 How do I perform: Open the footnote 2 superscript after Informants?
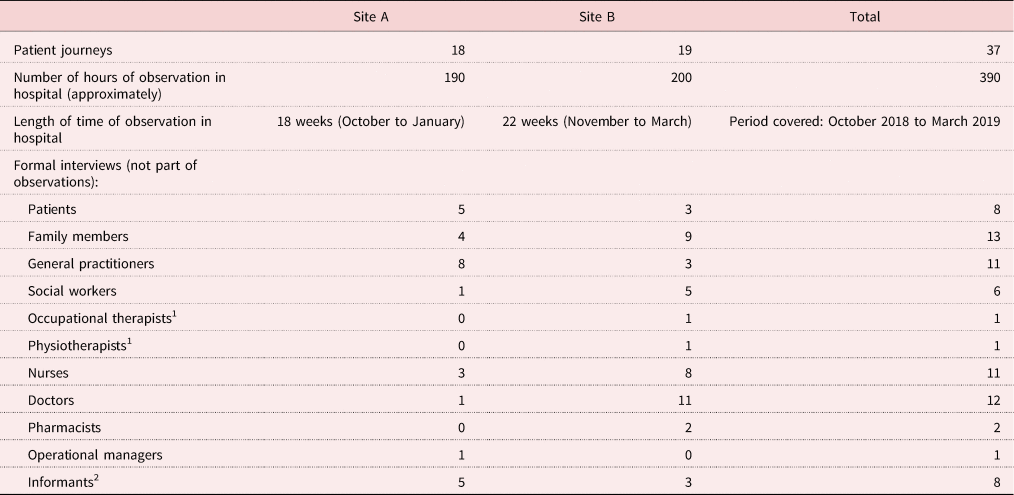coord(96,478)
